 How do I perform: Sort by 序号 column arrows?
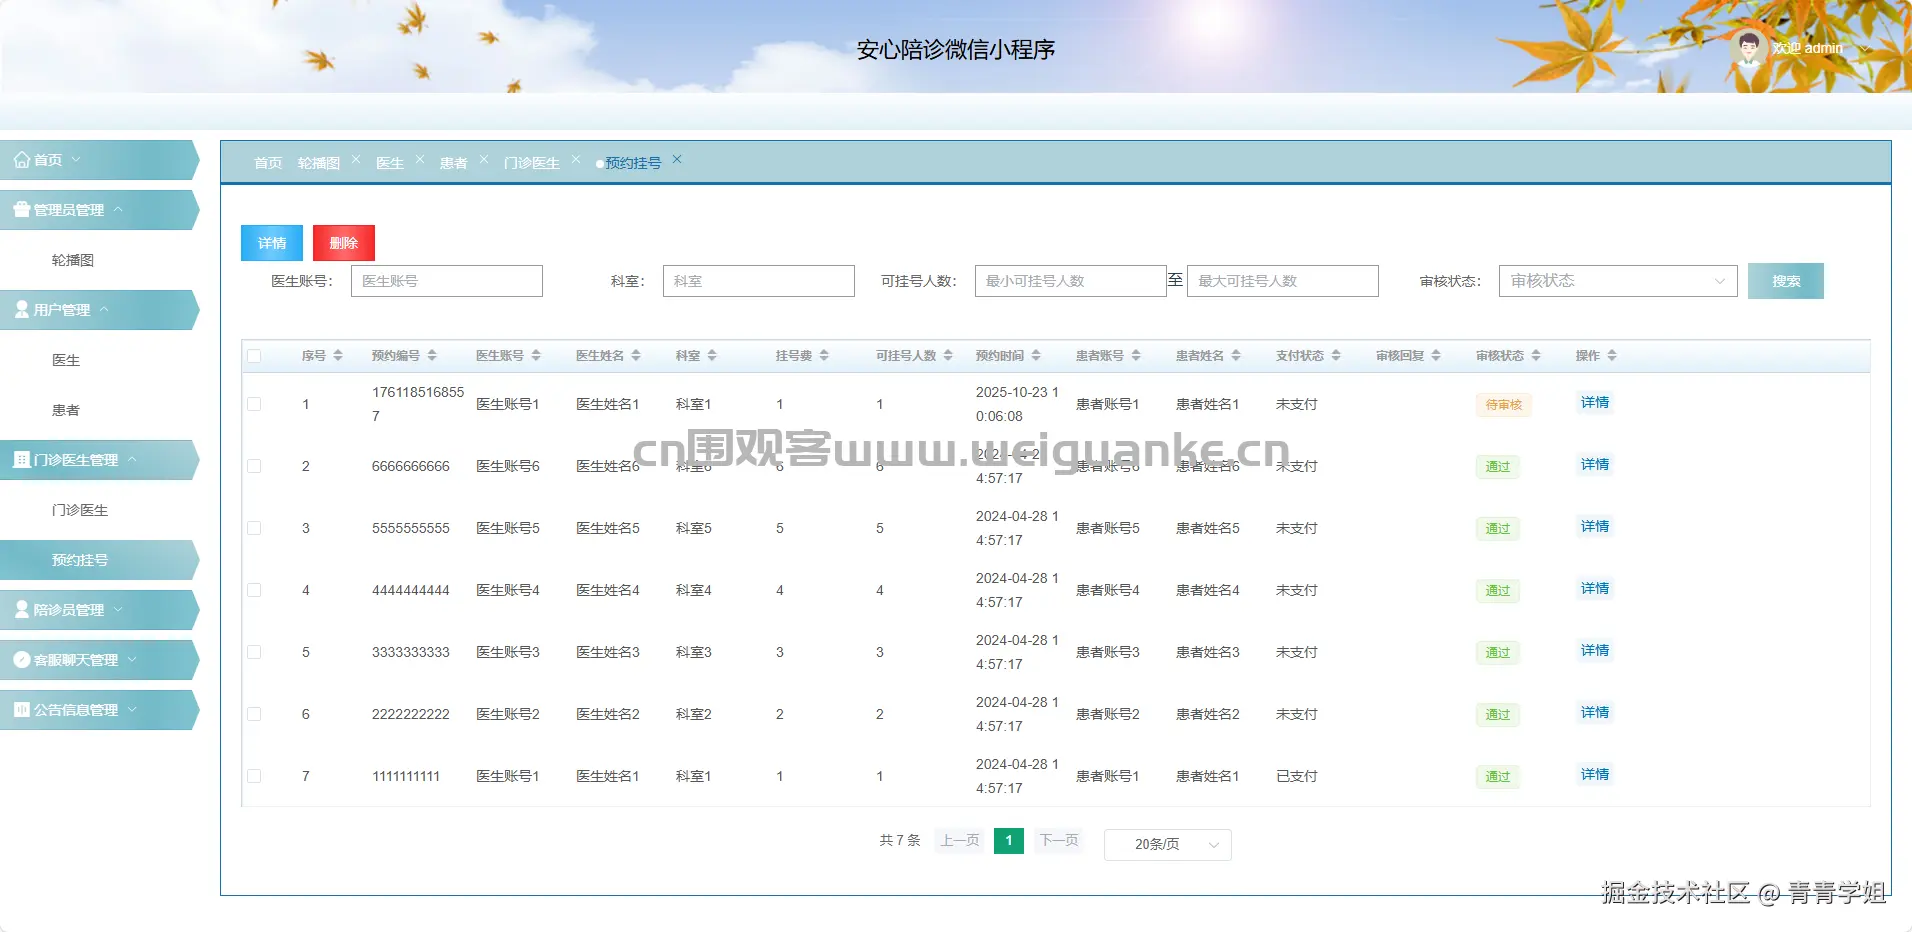338,356
